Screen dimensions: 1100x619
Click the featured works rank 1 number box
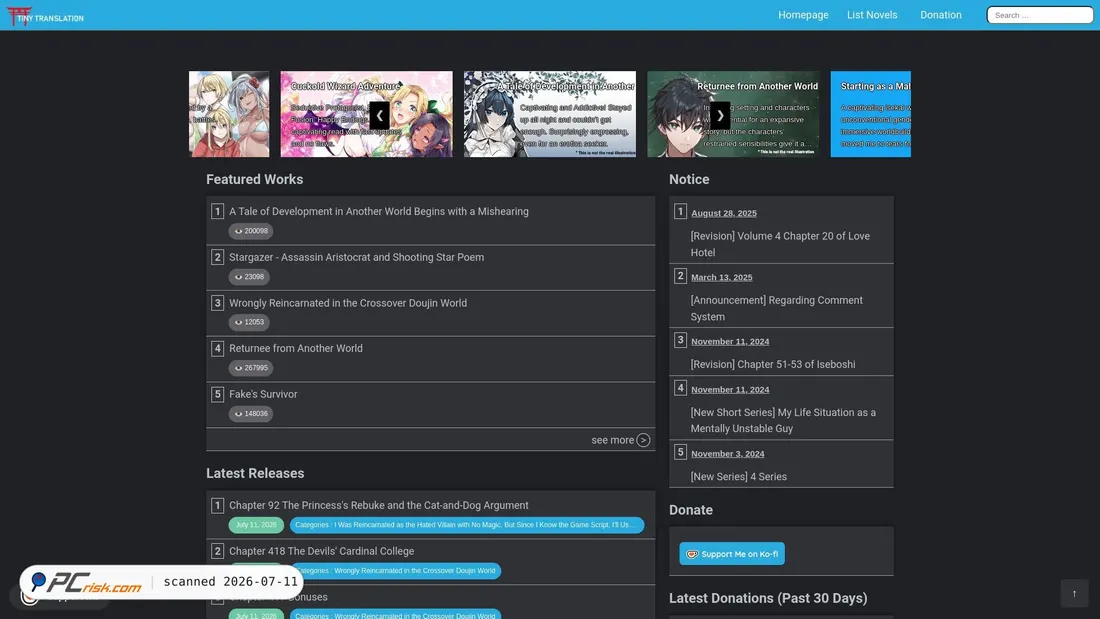(x=217, y=211)
